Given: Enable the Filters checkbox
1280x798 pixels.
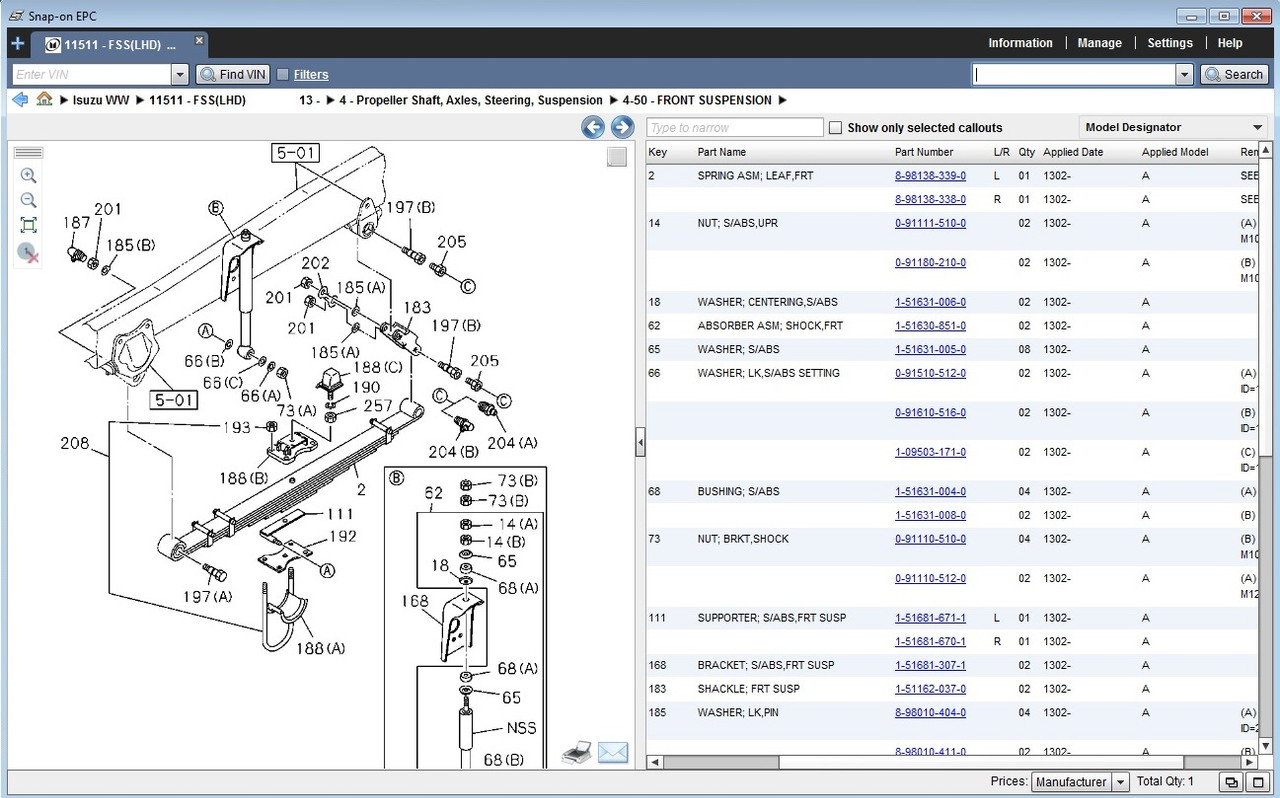Looking at the screenshot, I should [283, 74].
